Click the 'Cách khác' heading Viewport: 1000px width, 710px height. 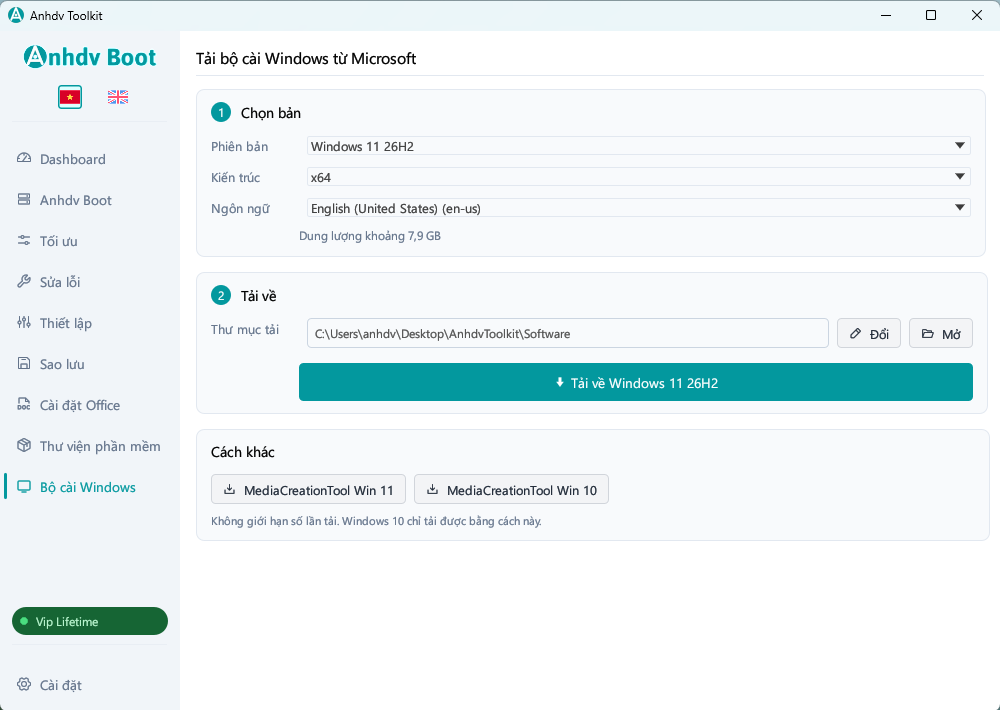coord(243,452)
